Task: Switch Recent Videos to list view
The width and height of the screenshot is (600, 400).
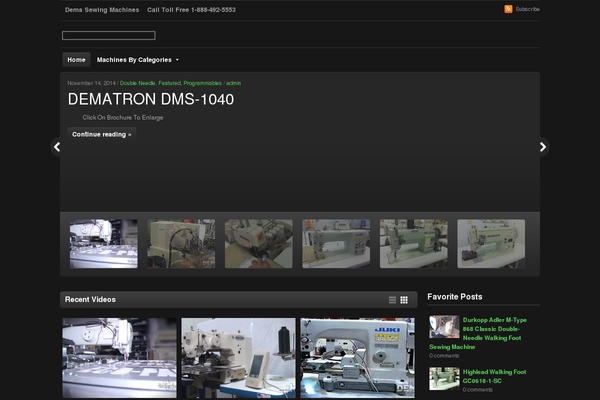Action: click(x=392, y=300)
